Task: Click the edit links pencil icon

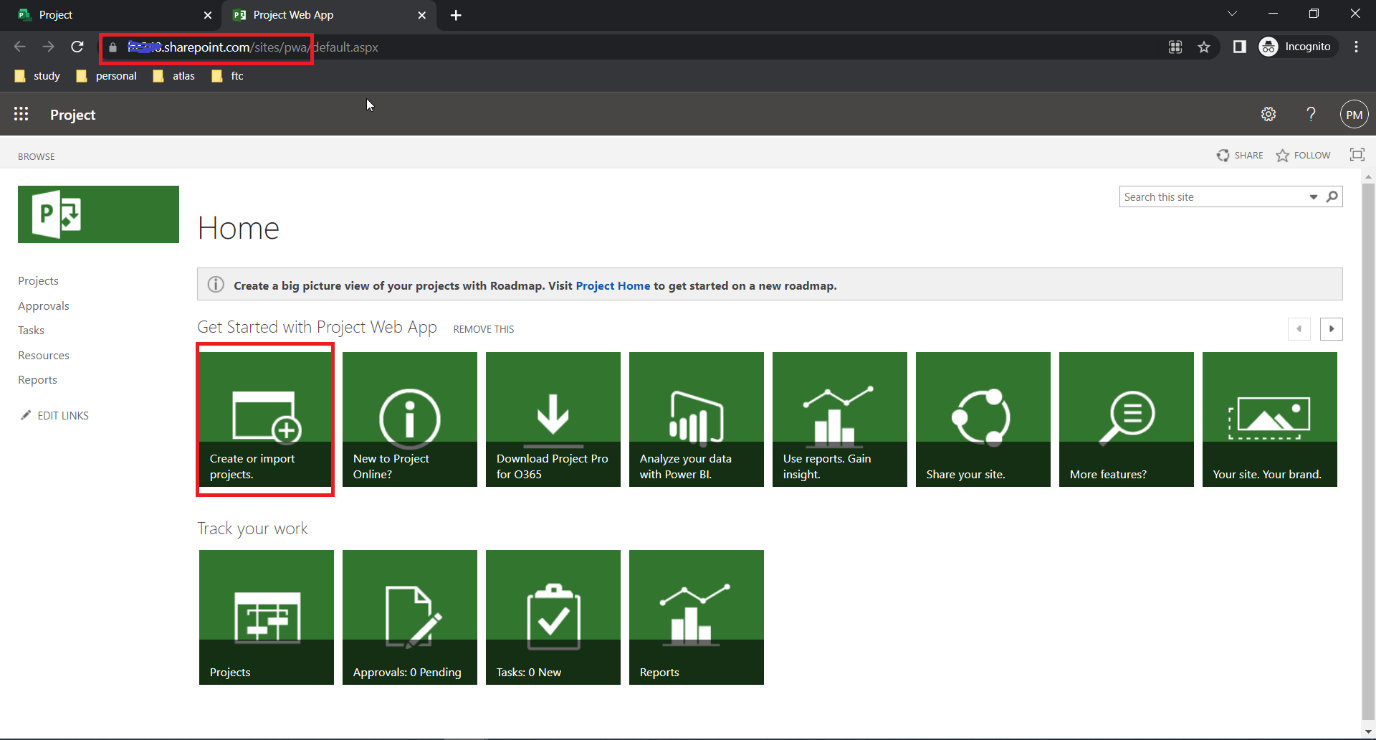Action: coord(26,415)
